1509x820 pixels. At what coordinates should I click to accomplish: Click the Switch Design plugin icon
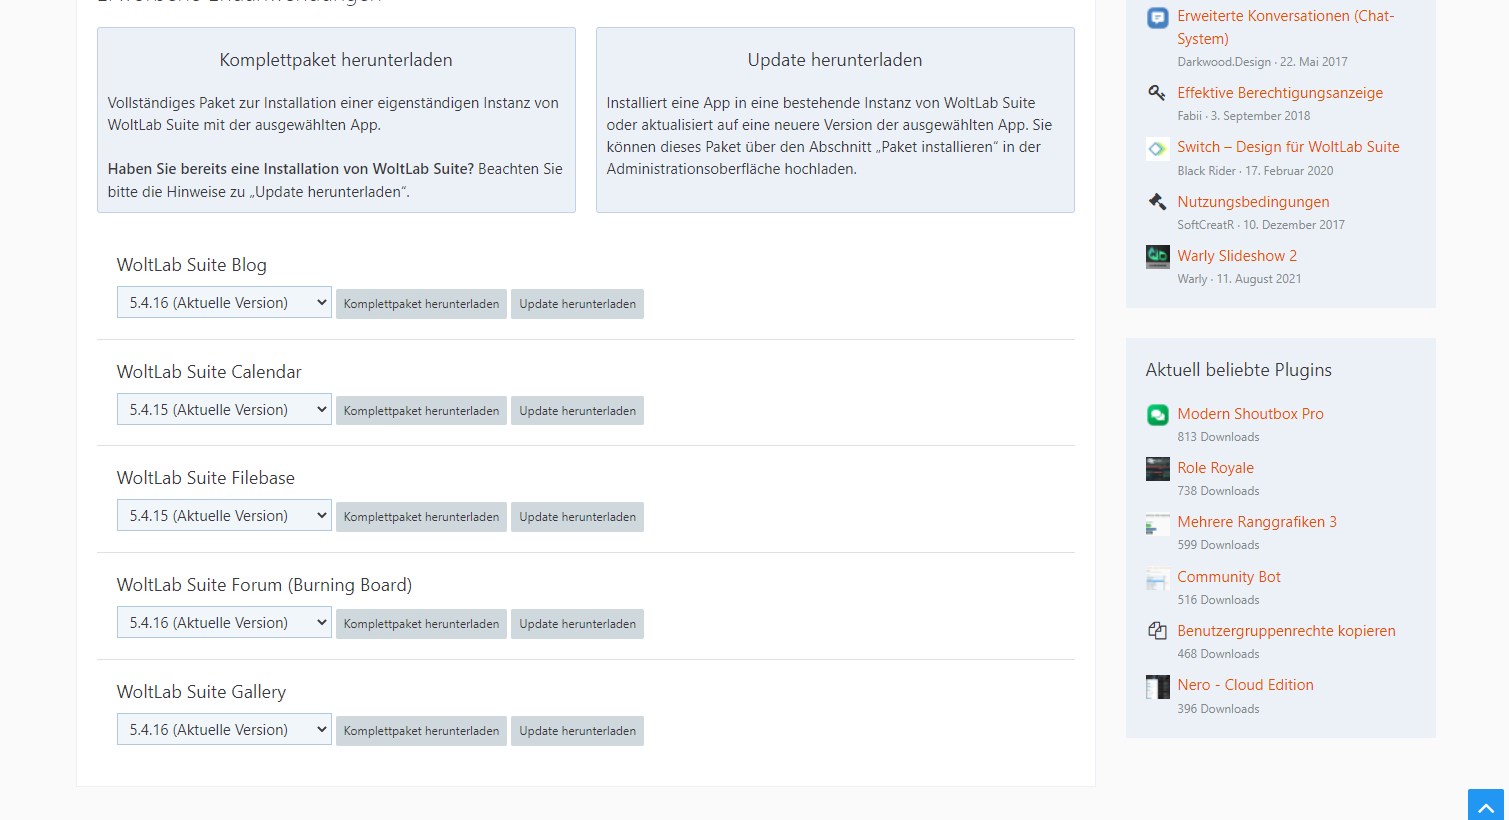tap(1157, 148)
